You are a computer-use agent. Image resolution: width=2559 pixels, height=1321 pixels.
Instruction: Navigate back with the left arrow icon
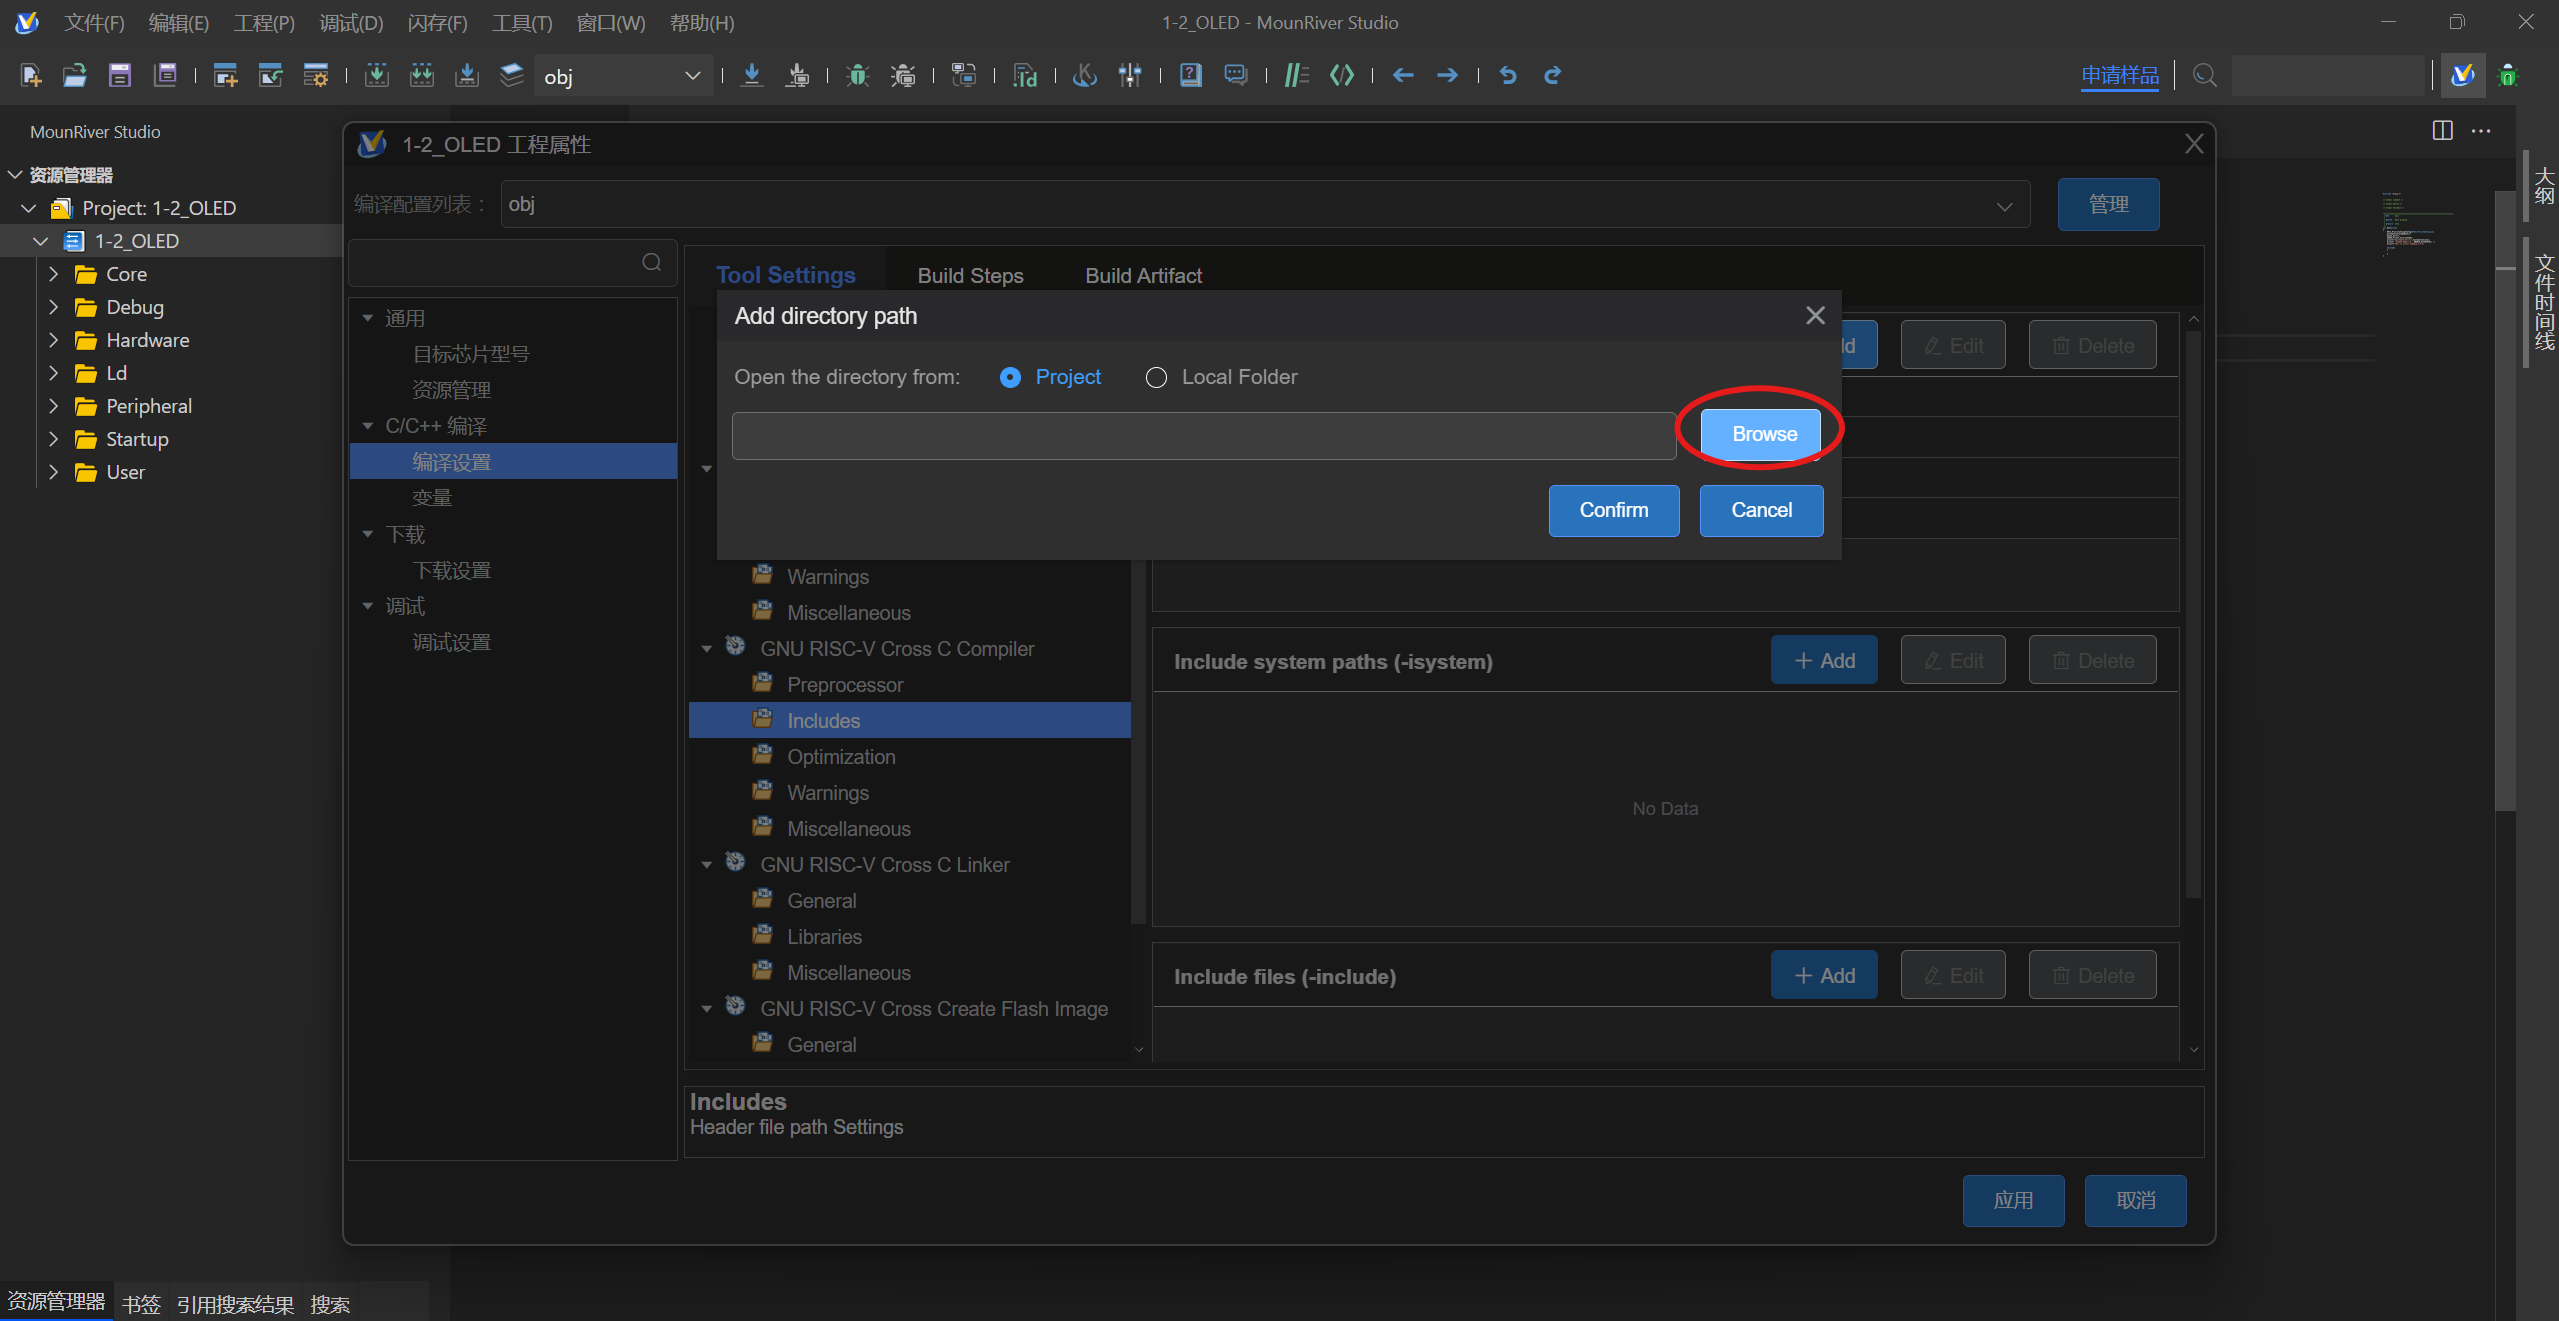pos(1403,75)
